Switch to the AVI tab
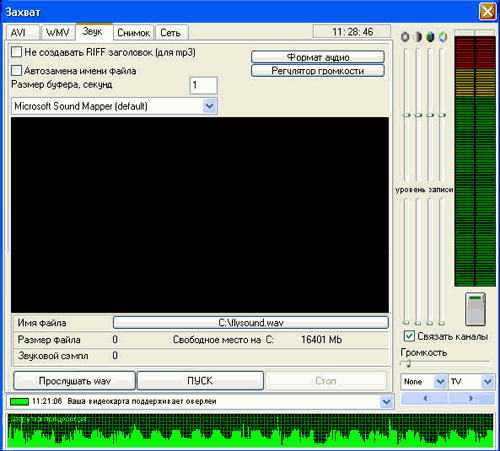Screen dimensions: 500x451 point(22,33)
